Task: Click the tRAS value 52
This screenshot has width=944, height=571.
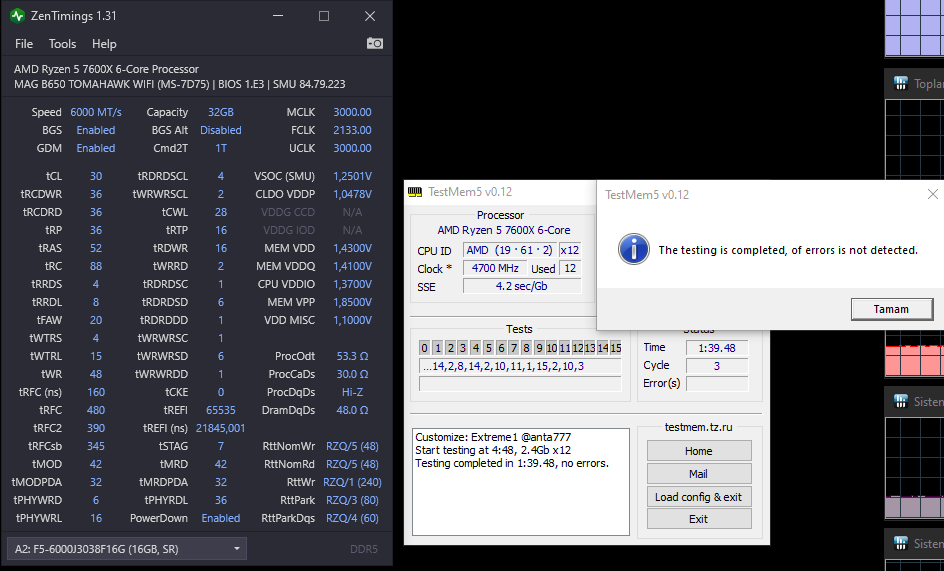Action: [96, 248]
